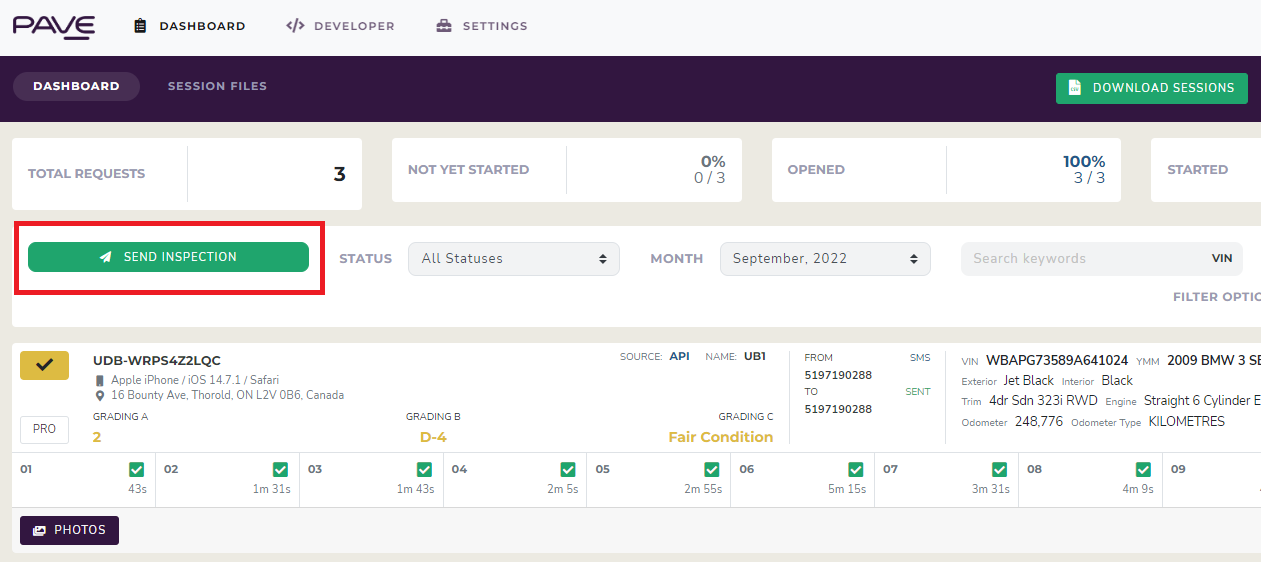Toggle the step 01 green checkbox
This screenshot has height=562, width=1261.
[137, 469]
